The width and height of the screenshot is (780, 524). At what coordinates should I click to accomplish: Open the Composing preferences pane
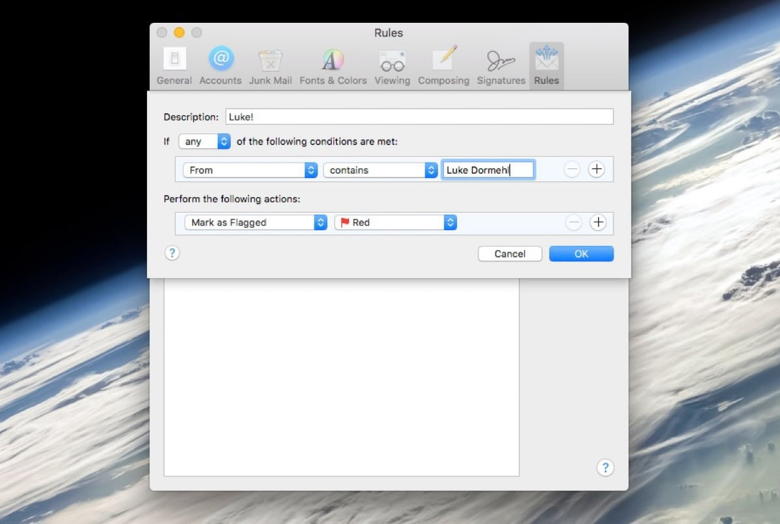[444, 66]
